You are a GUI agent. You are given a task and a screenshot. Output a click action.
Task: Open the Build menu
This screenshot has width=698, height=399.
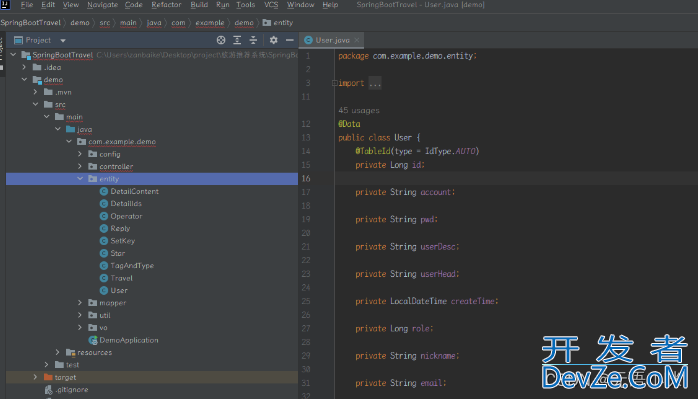click(199, 5)
